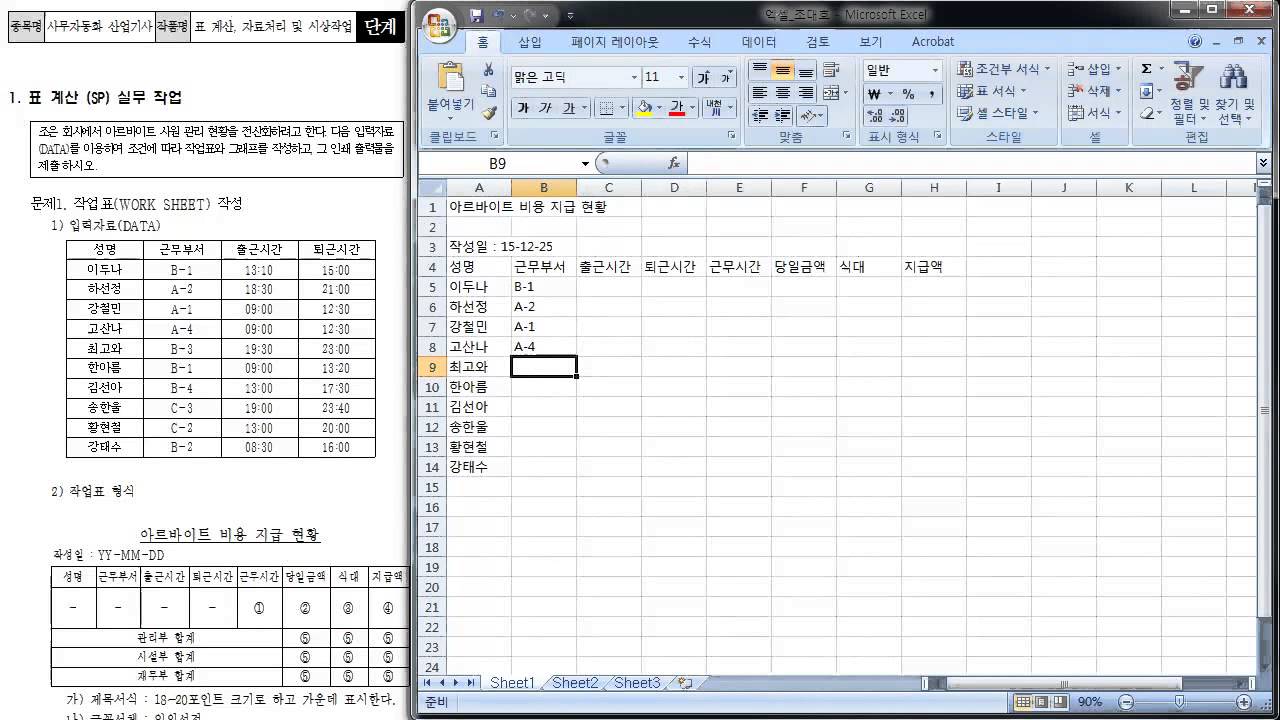The height and width of the screenshot is (720, 1280).
Task: Click the bottom align icon
Action: 806,70
